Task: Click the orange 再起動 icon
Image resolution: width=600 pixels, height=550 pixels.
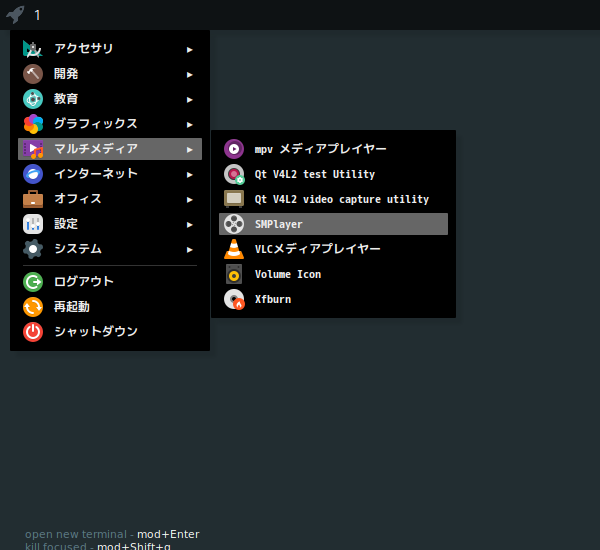Action: click(x=33, y=307)
